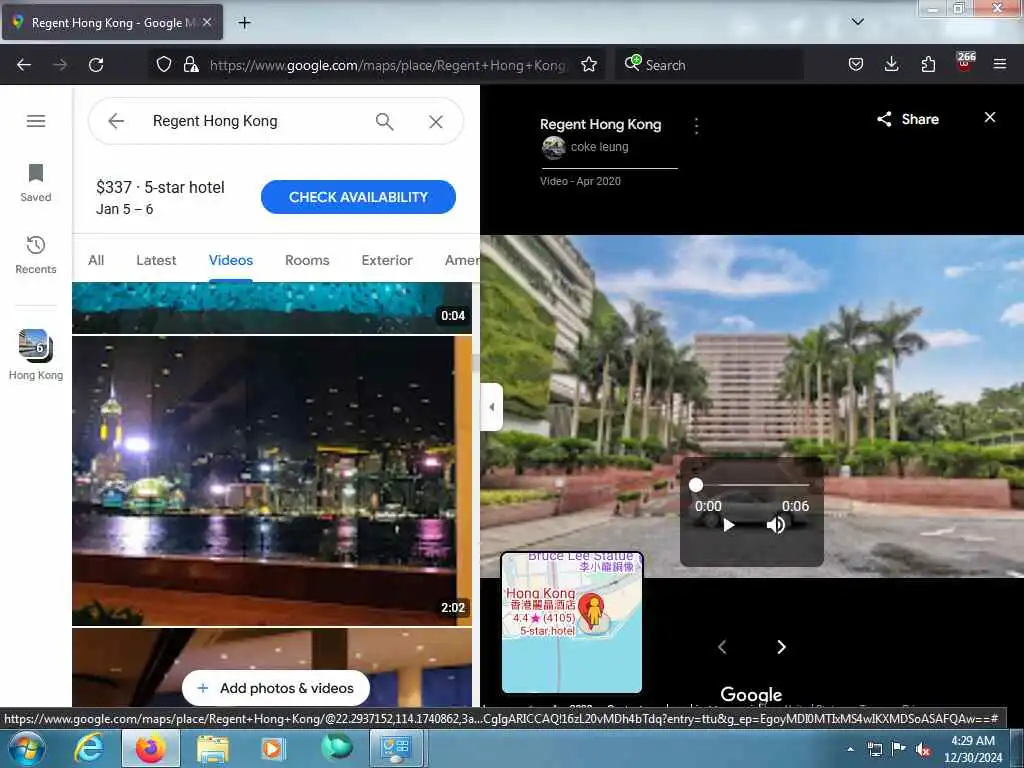
Task: Close the Regent Hong Kong tab
Action: click(207, 22)
